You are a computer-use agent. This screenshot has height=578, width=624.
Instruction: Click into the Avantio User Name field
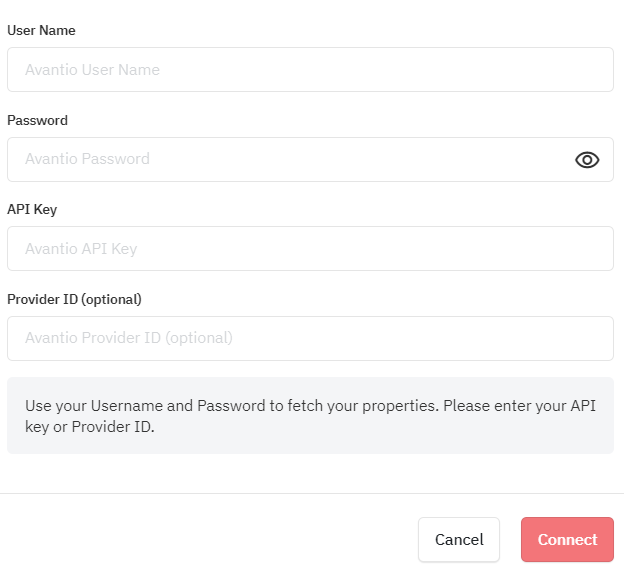coord(310,70)
